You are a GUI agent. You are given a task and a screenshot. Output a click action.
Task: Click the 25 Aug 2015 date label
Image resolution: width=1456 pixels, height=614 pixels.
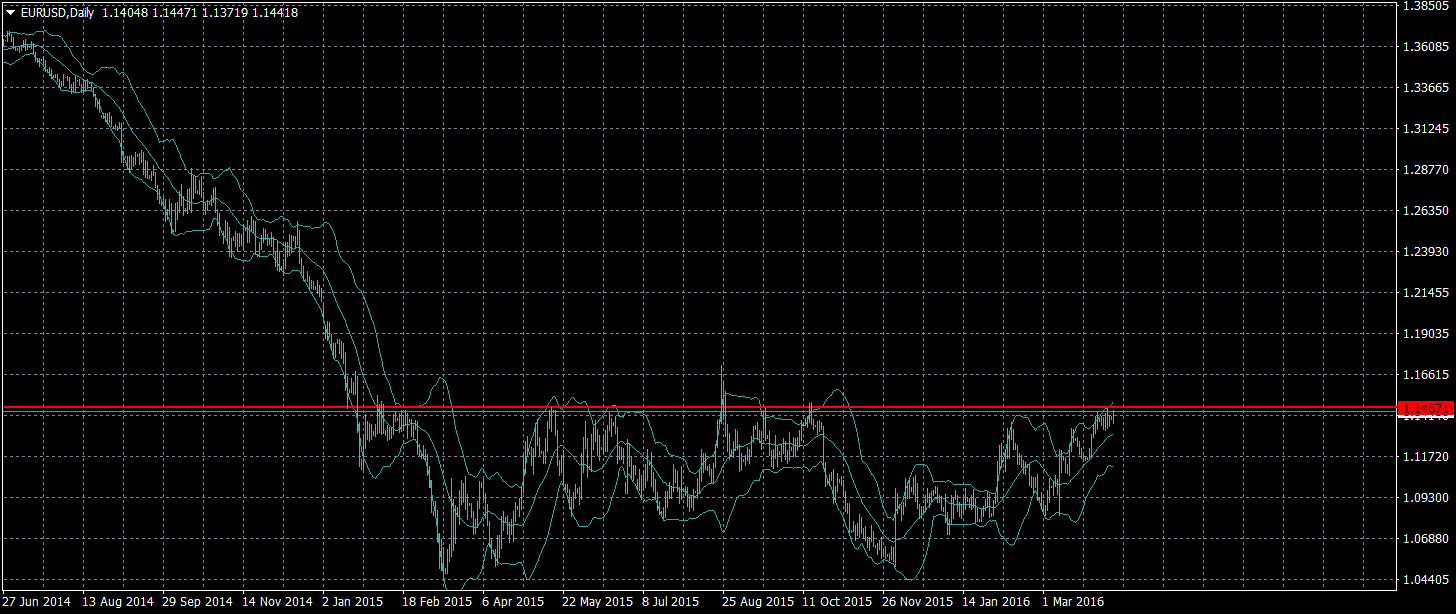758,602
